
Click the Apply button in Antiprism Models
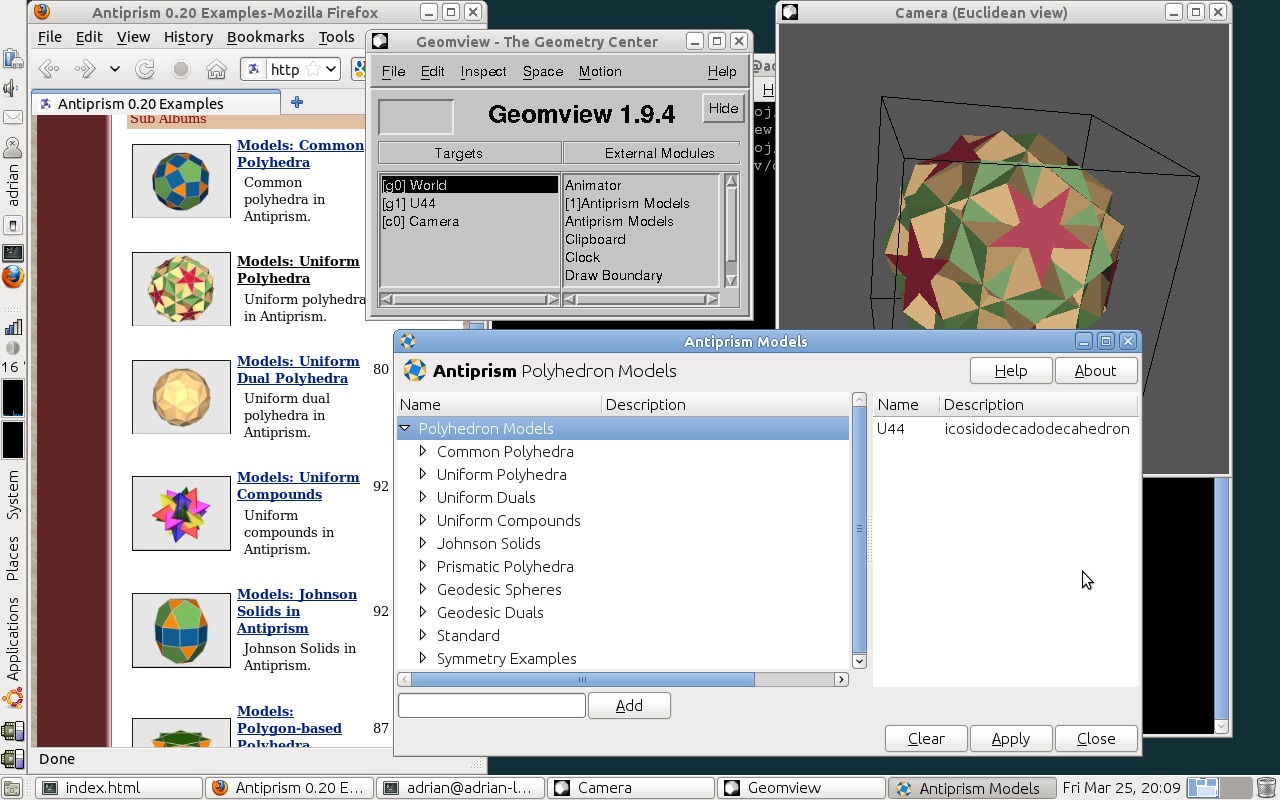[x=1010, y=738]
